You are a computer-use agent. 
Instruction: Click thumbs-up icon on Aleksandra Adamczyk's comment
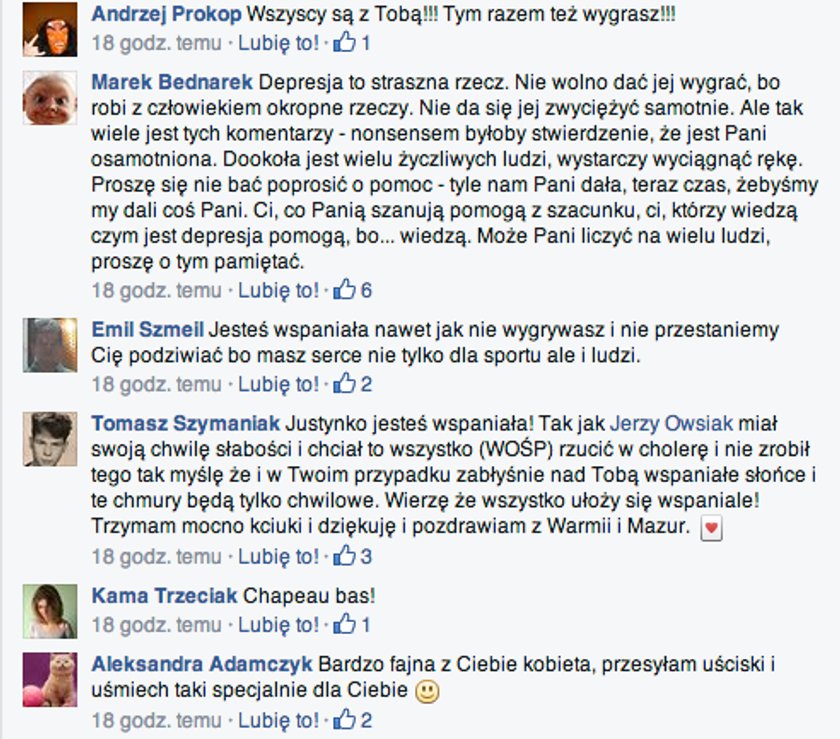click(344, 719)
